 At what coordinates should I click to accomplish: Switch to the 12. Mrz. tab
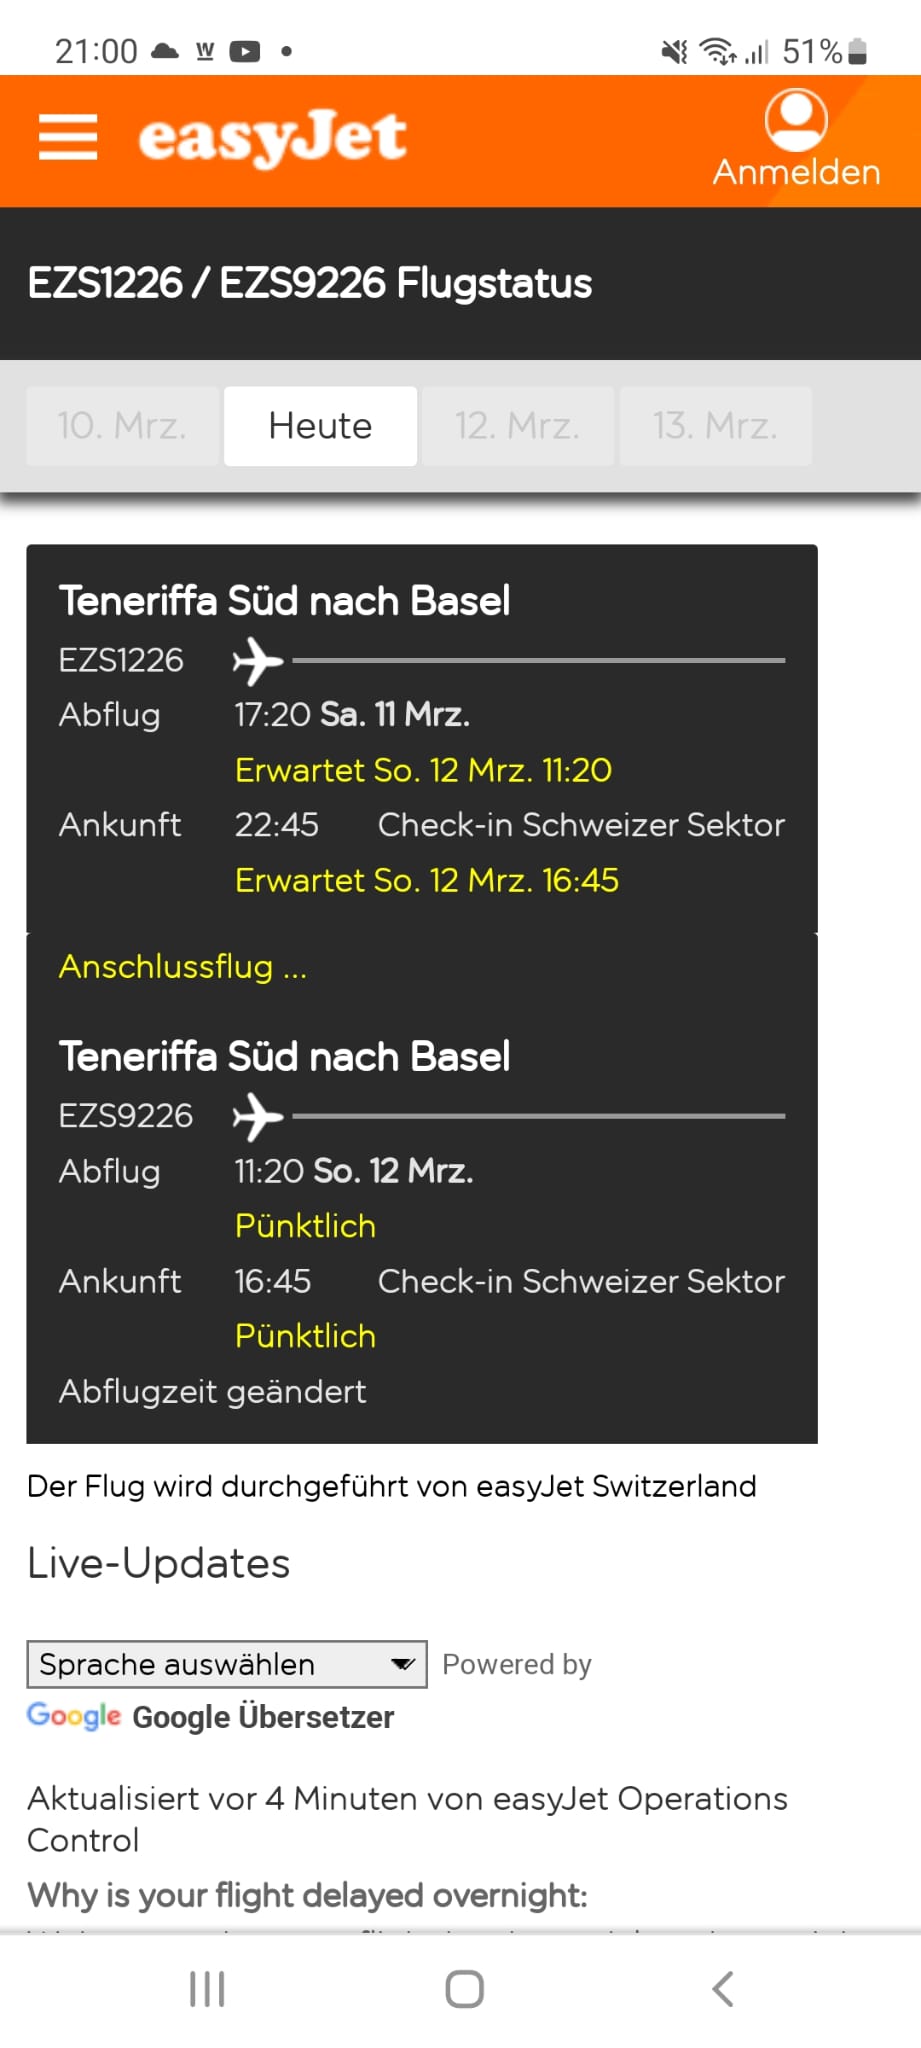tap(518, 426)
